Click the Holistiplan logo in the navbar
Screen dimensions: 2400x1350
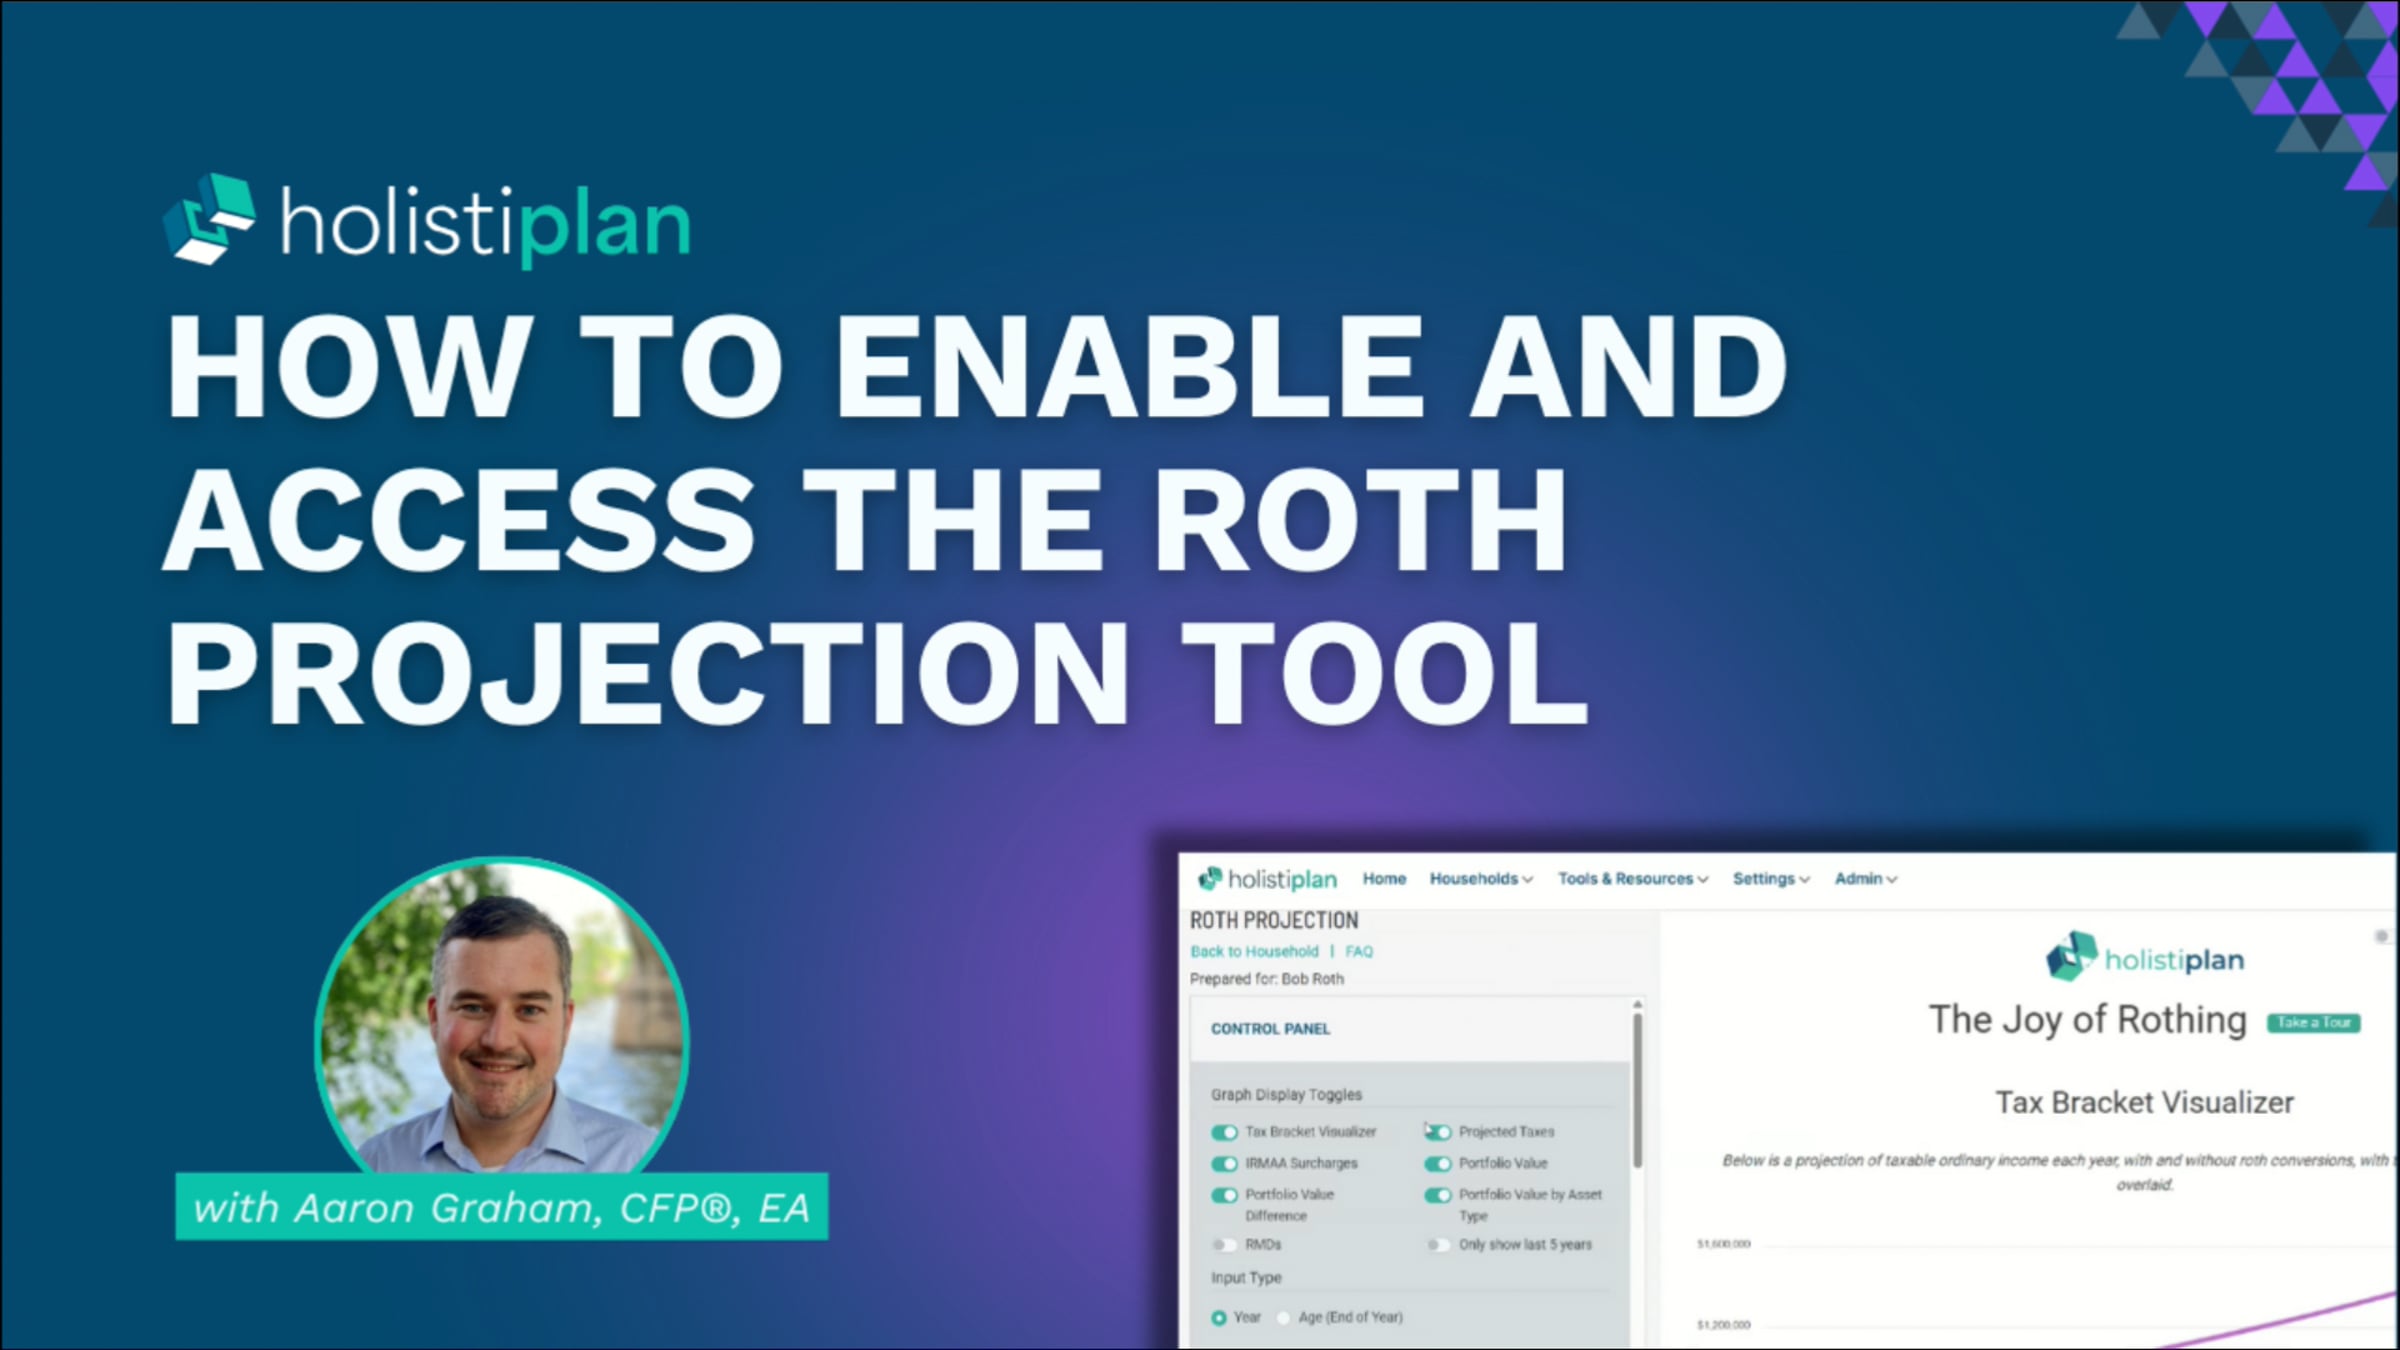point(1267,879)
